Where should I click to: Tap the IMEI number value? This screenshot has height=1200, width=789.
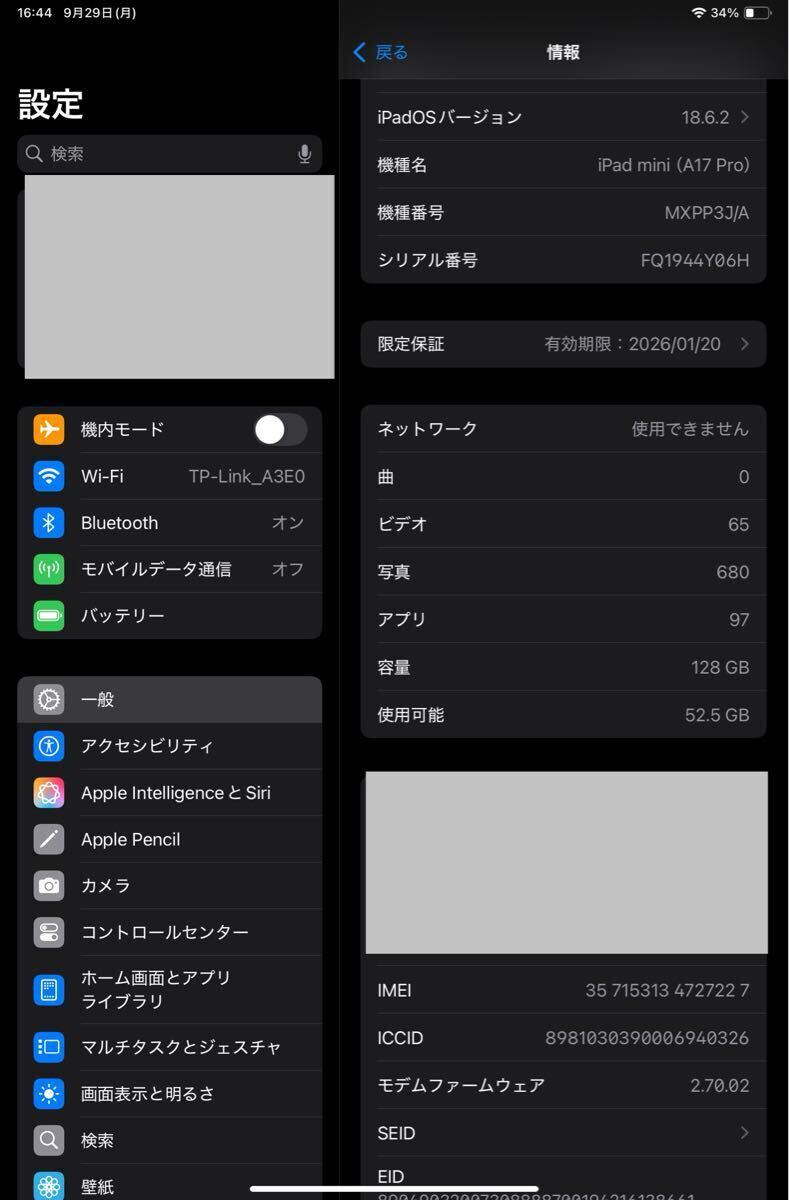pos(667,991)
